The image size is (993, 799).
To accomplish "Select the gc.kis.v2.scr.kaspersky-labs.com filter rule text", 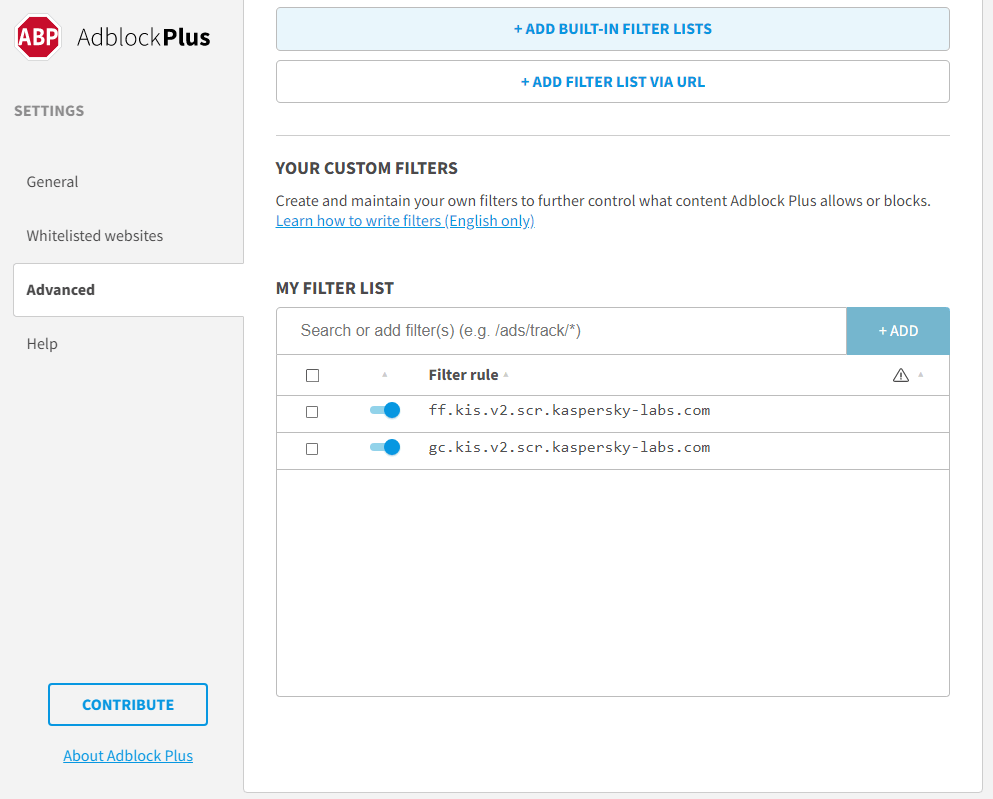I will coord(569,447).
